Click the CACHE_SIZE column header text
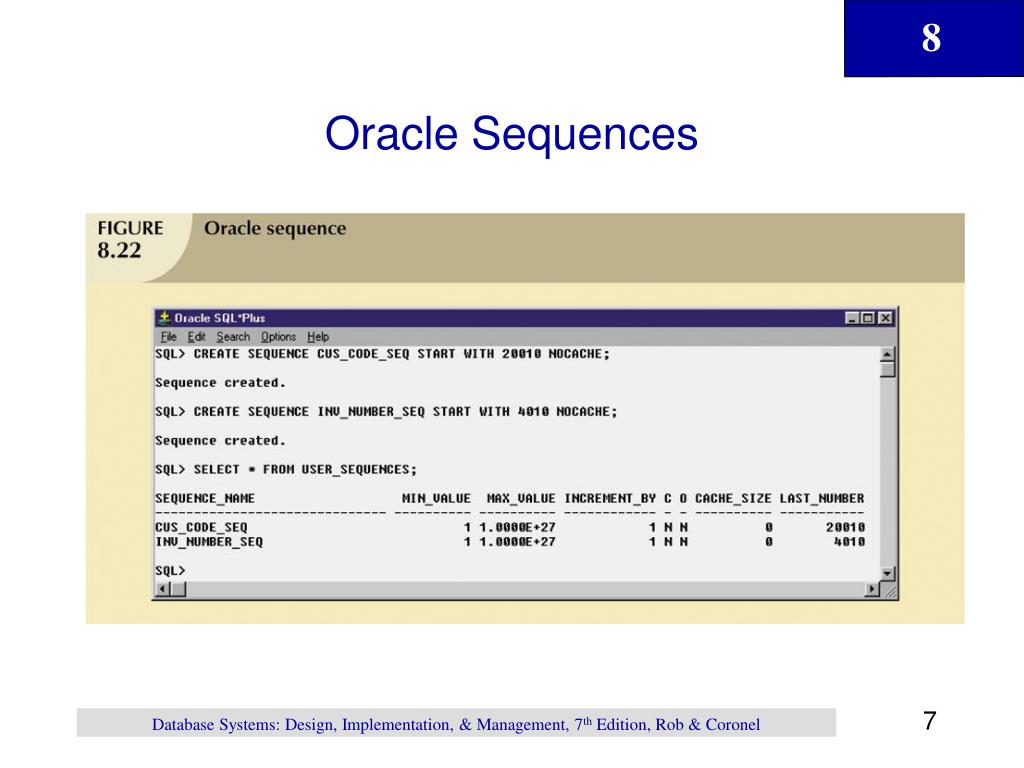This screenshot has width=1024, height=768. (733, 498)
